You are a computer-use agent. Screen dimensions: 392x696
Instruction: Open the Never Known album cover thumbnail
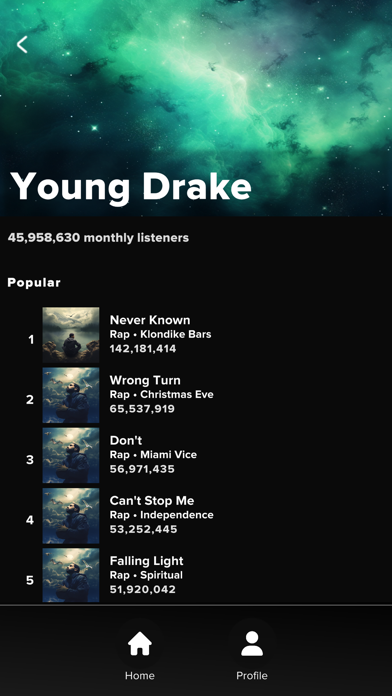71,335
